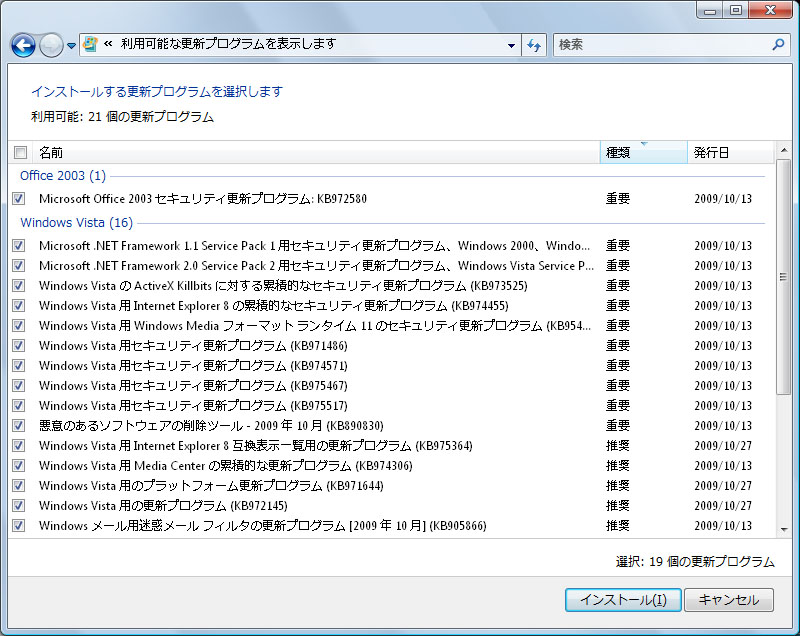Minimize the update window

(x=710, y=11)
